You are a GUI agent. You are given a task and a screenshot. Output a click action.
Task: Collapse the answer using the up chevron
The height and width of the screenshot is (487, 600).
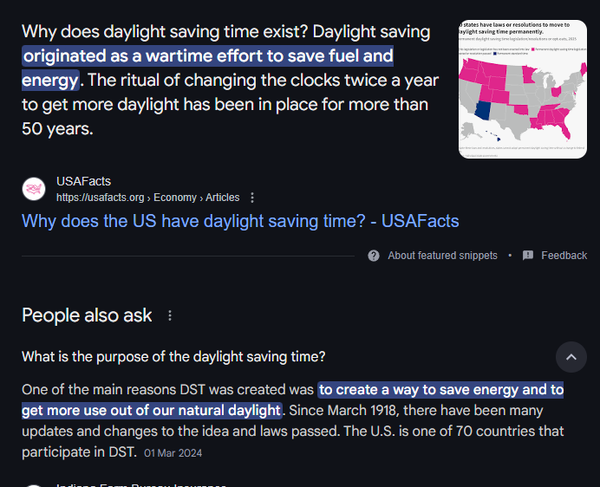pyautogui.click(x=571, y=357)
